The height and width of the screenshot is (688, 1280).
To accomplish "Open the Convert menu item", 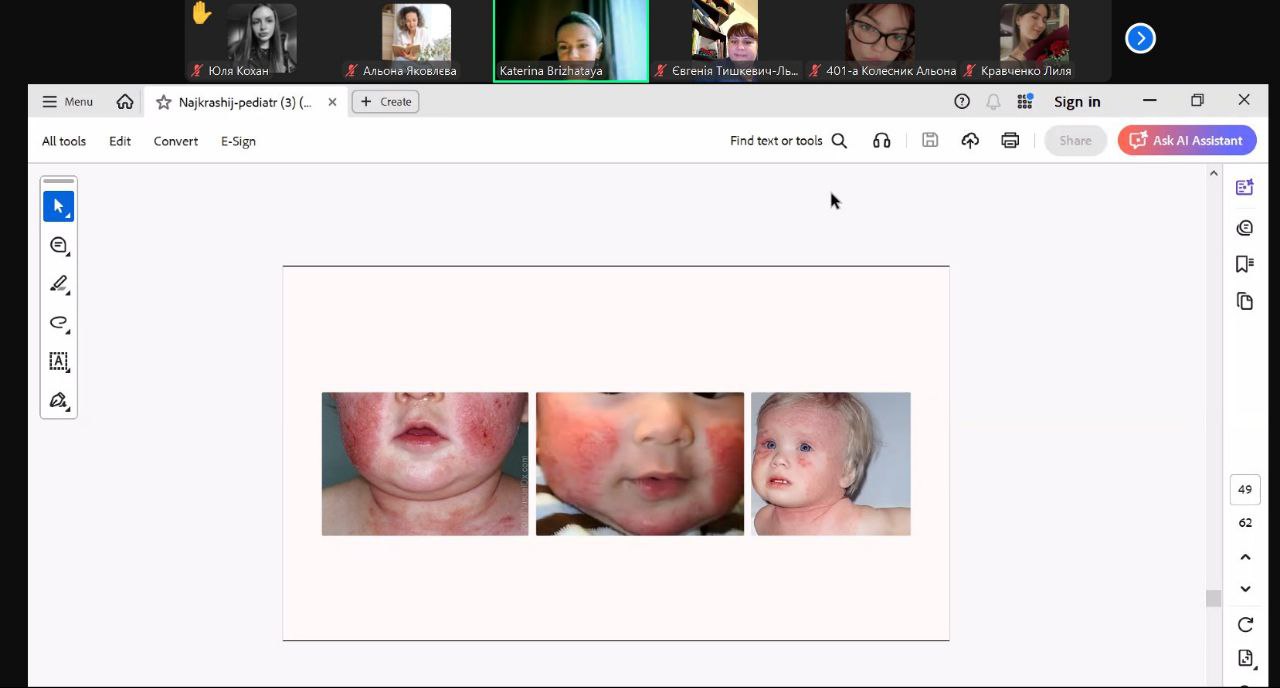I will click(176, 141).
